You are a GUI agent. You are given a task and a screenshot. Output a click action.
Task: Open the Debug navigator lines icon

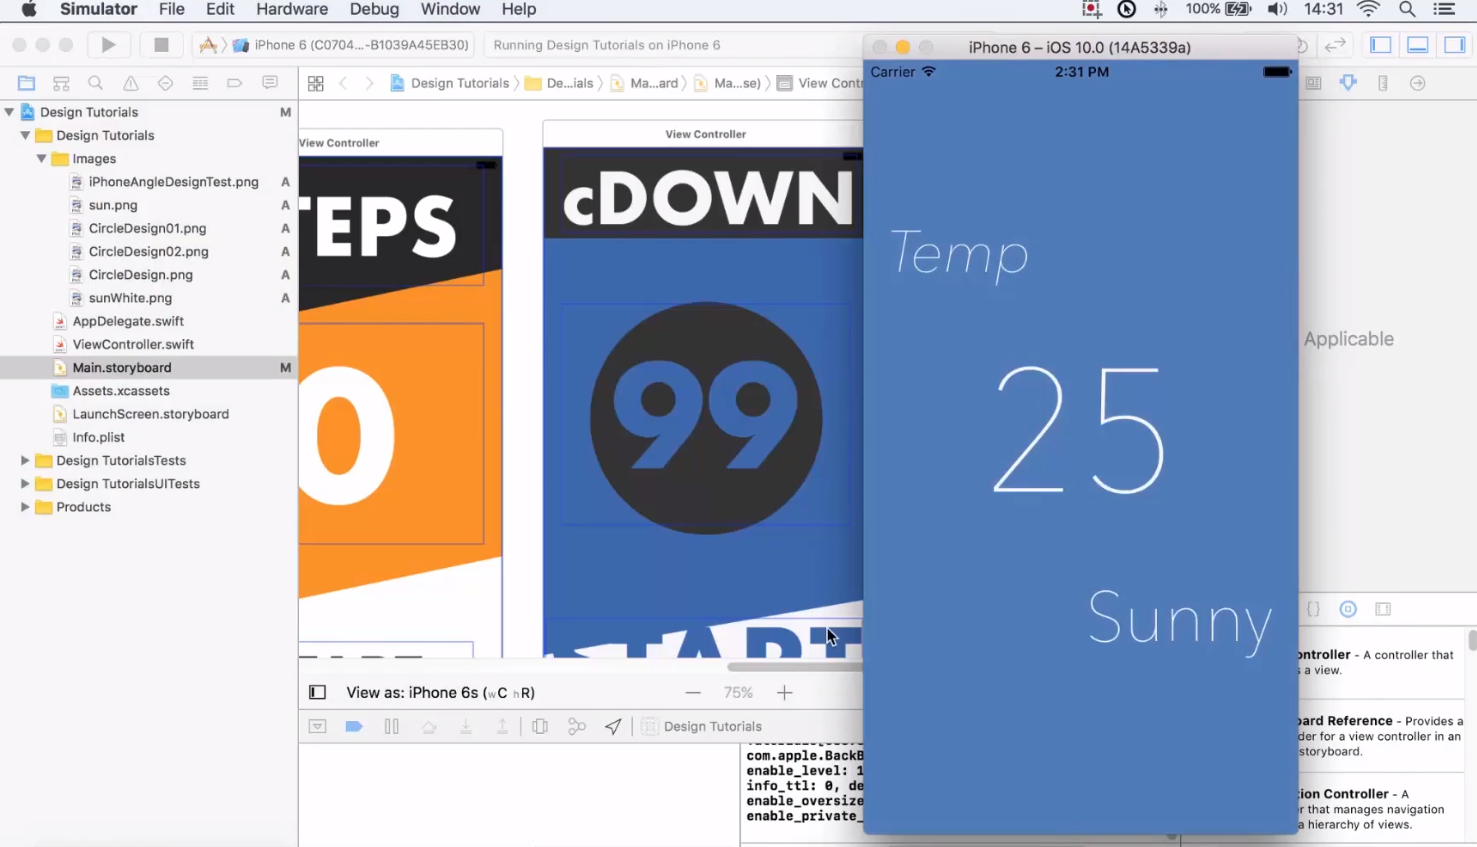[200, 83]
